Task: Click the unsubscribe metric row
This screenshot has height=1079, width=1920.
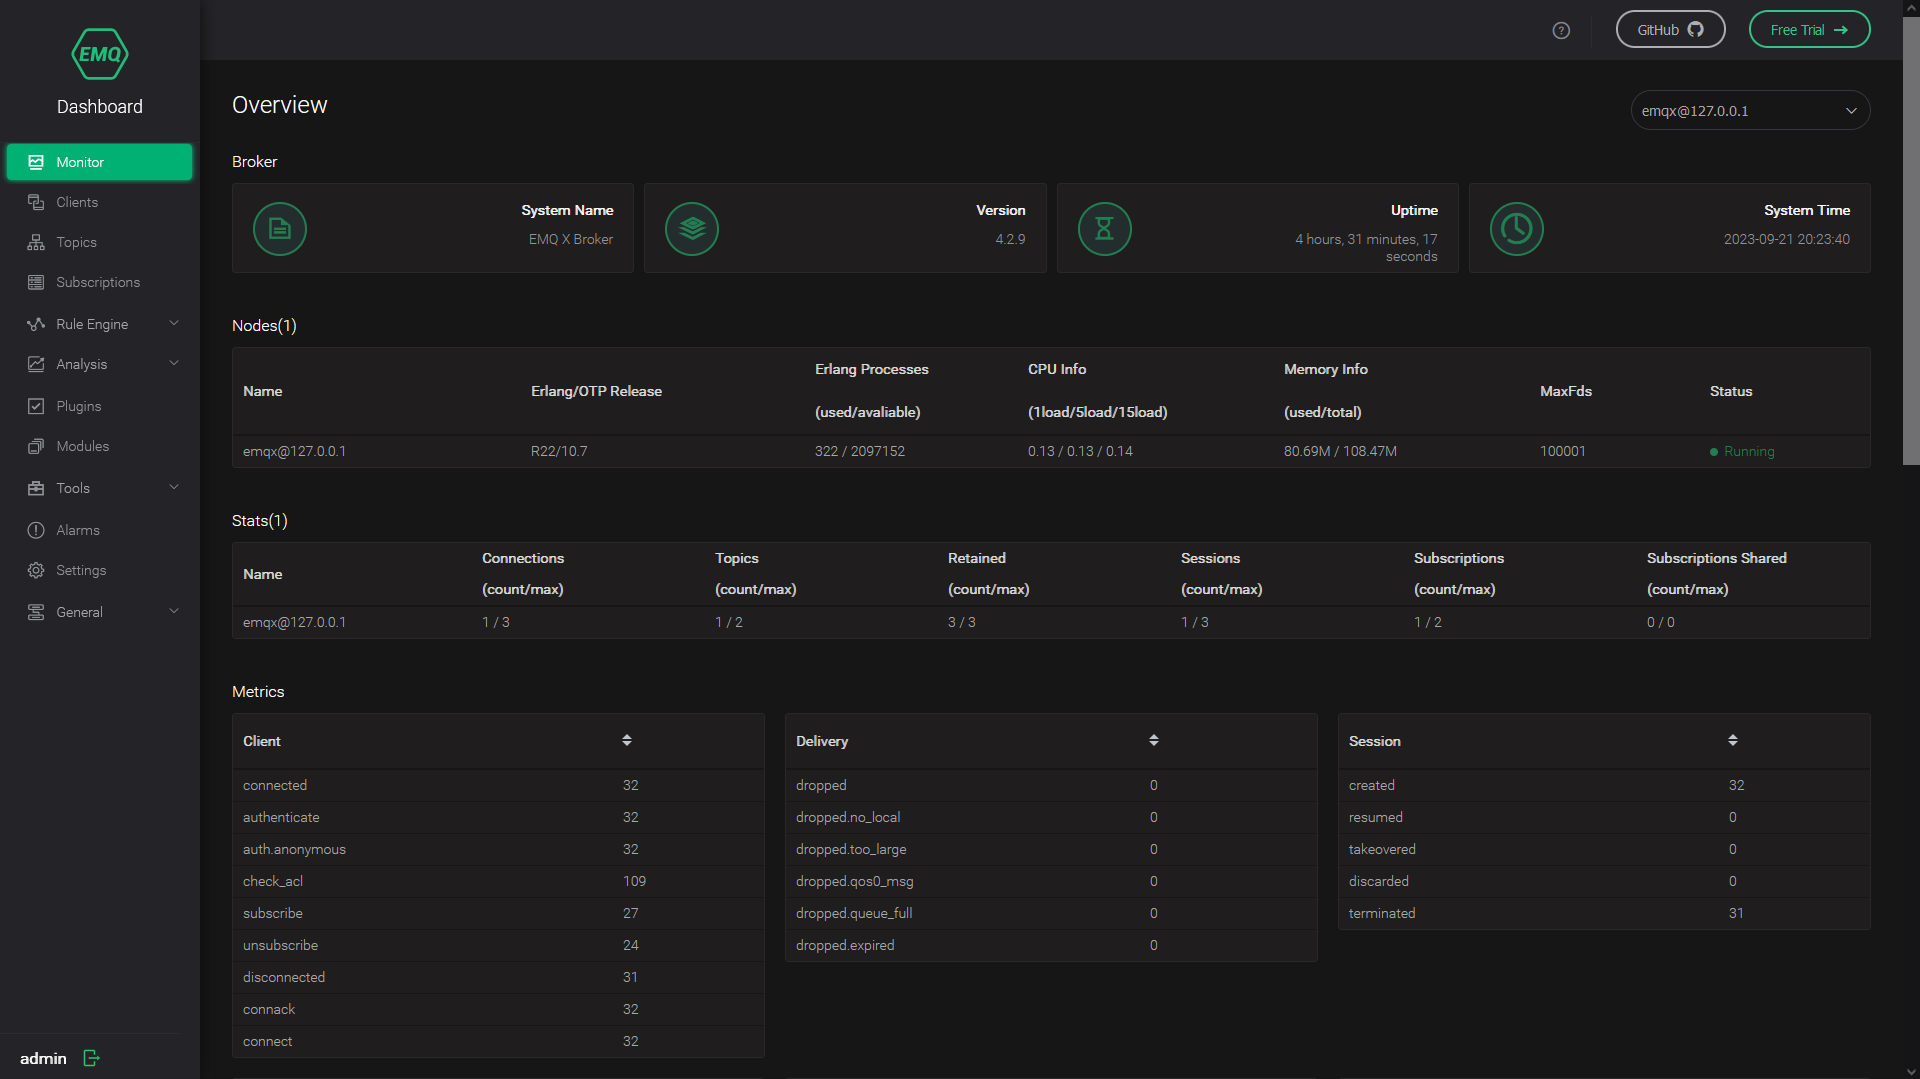Action: [498, 945]
